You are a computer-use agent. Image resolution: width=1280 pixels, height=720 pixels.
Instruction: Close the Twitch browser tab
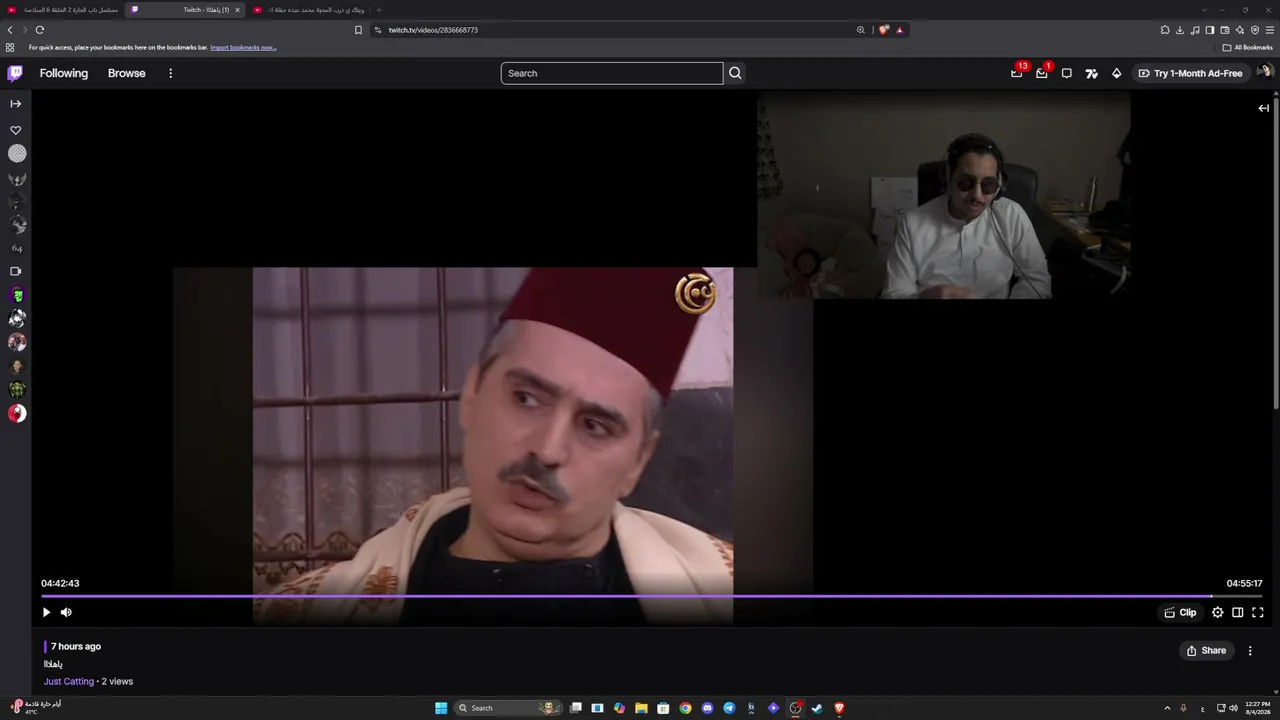pyautogui.click(x=237, y=10)
